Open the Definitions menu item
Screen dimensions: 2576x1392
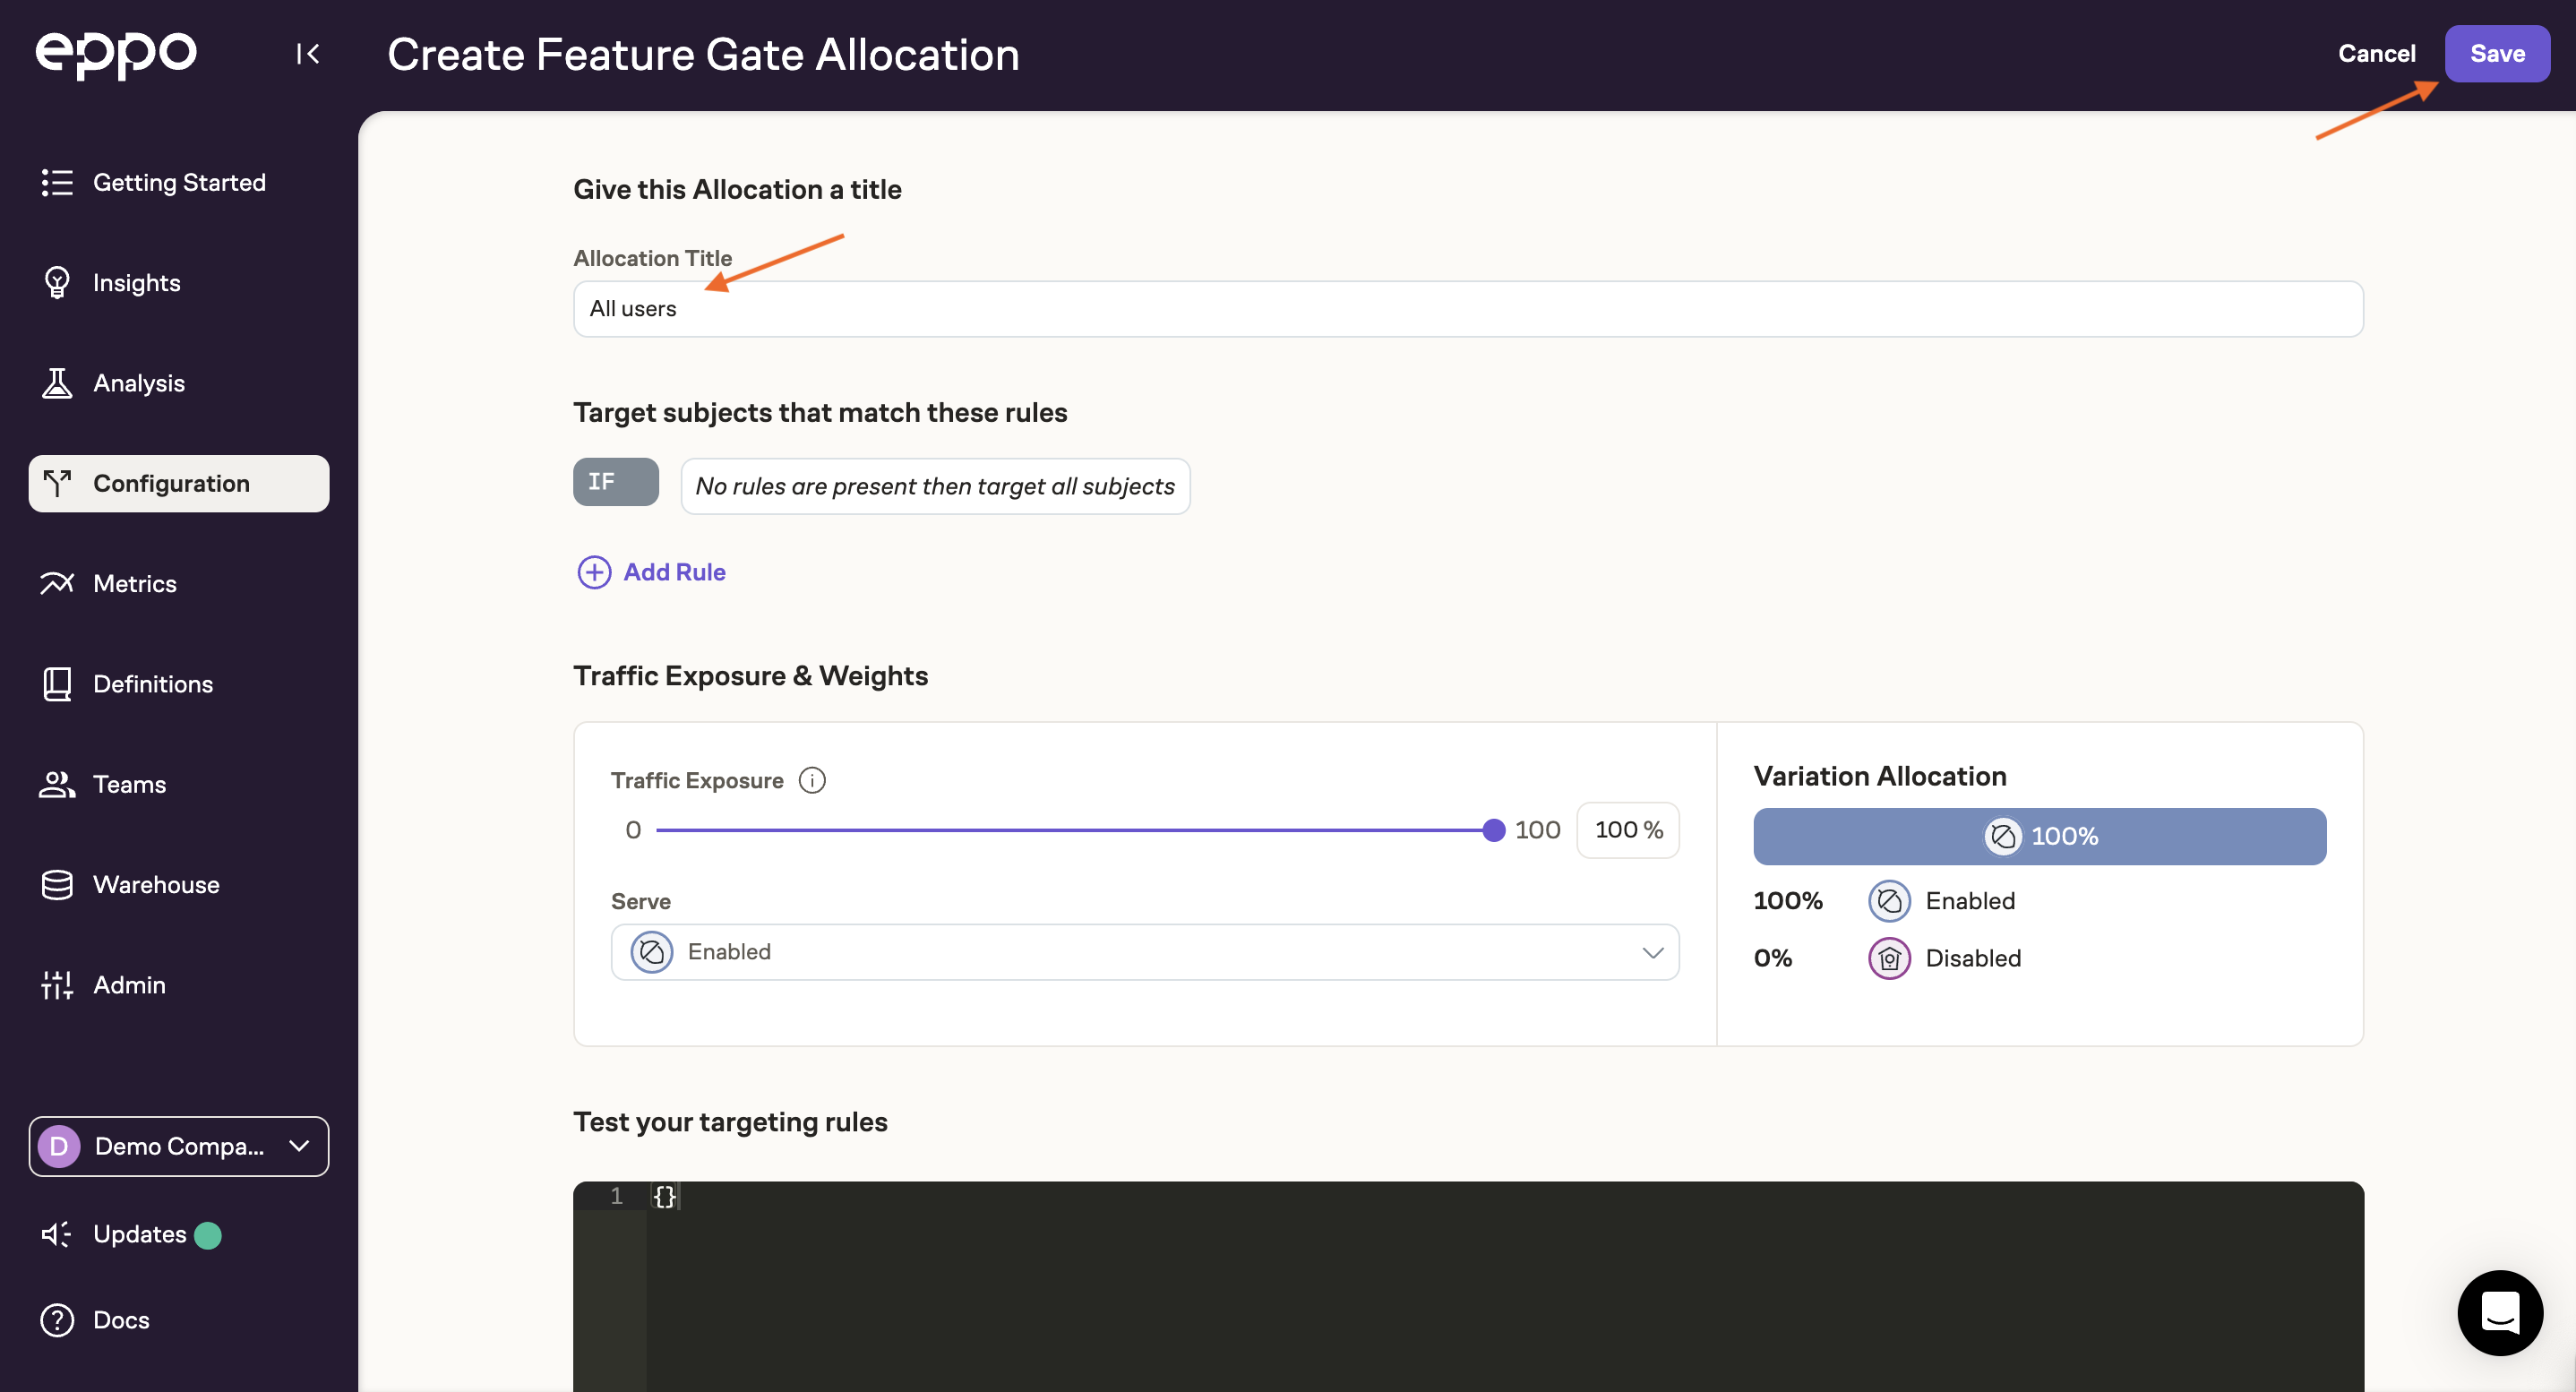point(153,684)
